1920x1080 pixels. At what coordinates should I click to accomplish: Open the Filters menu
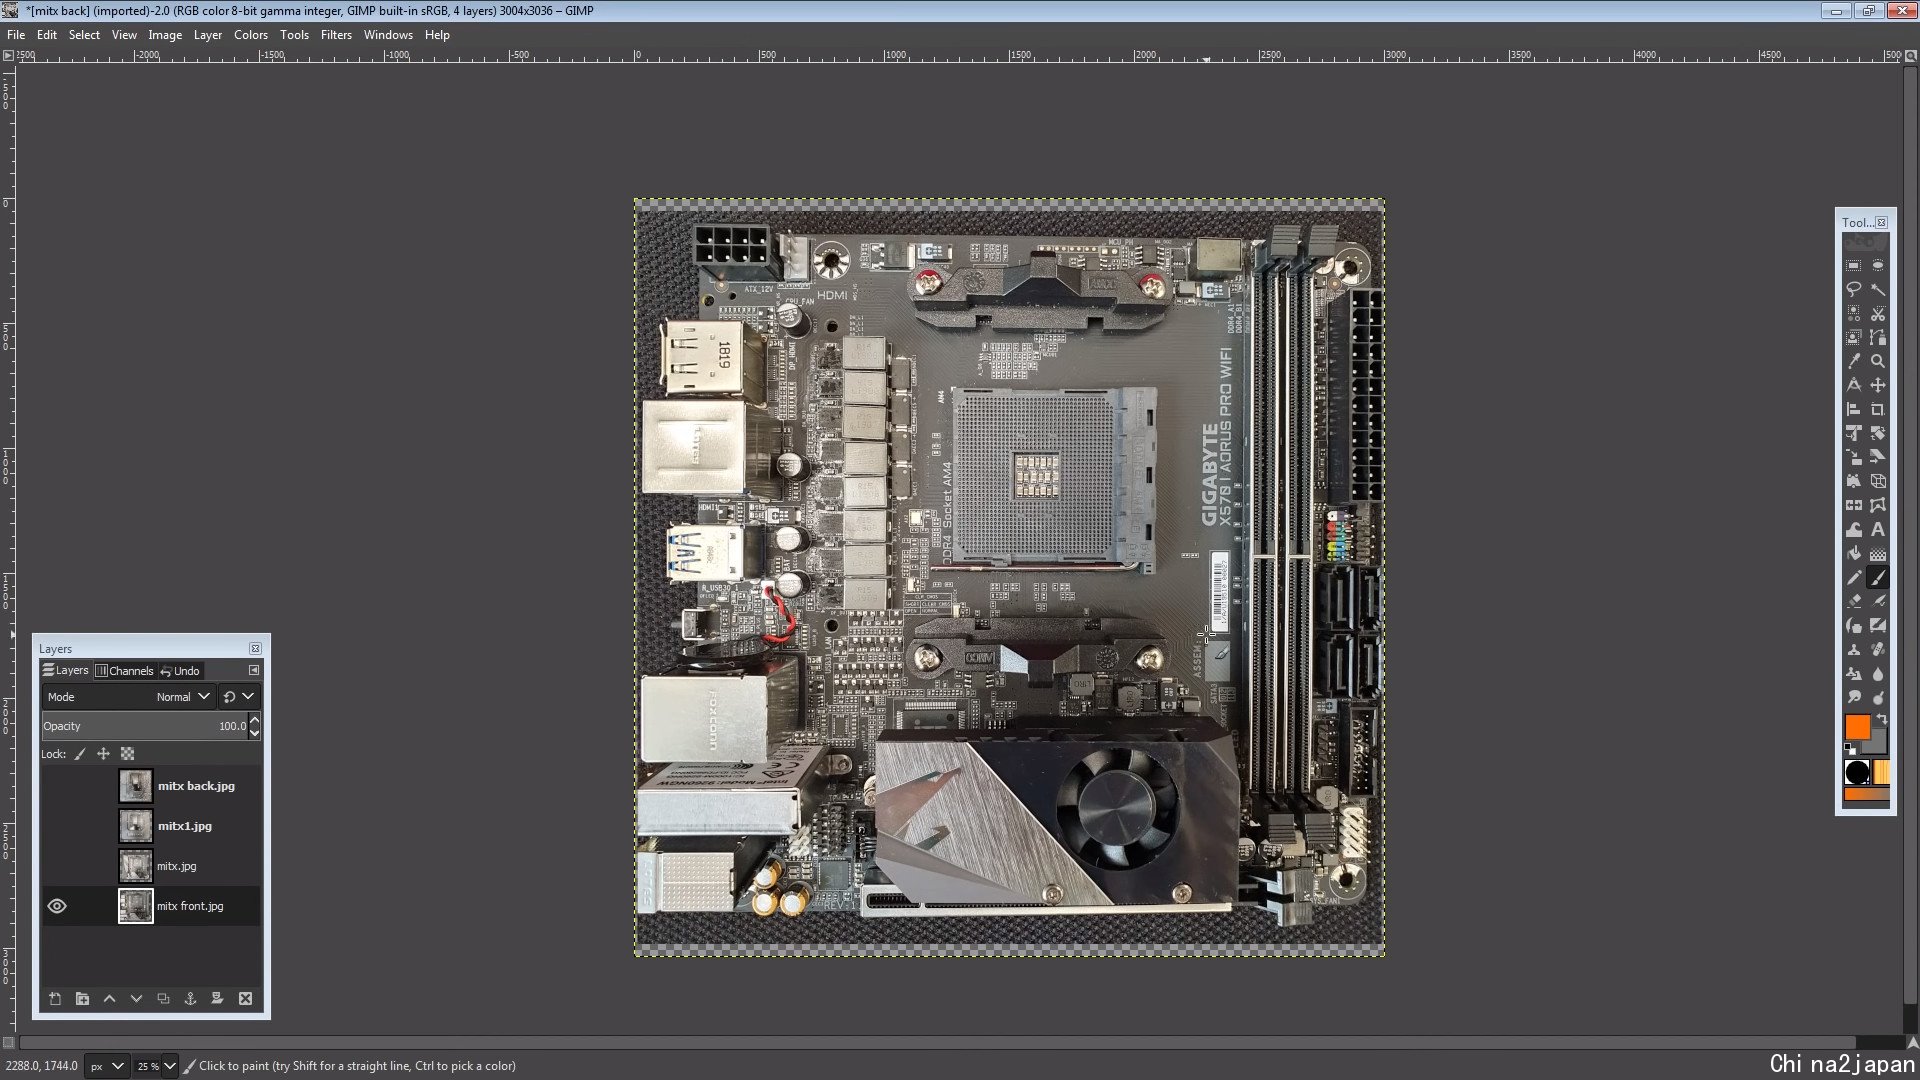click(336, 35)
